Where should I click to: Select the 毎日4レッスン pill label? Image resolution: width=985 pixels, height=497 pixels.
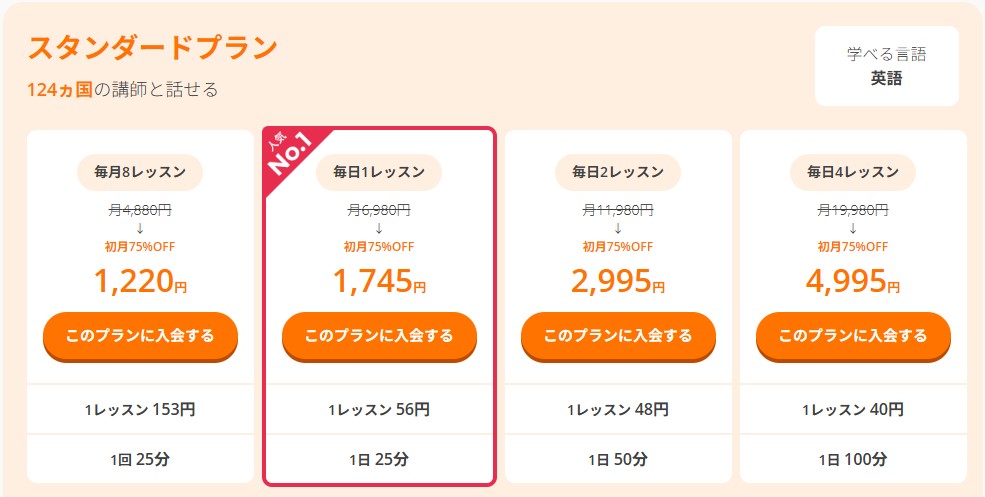(853, 172)
